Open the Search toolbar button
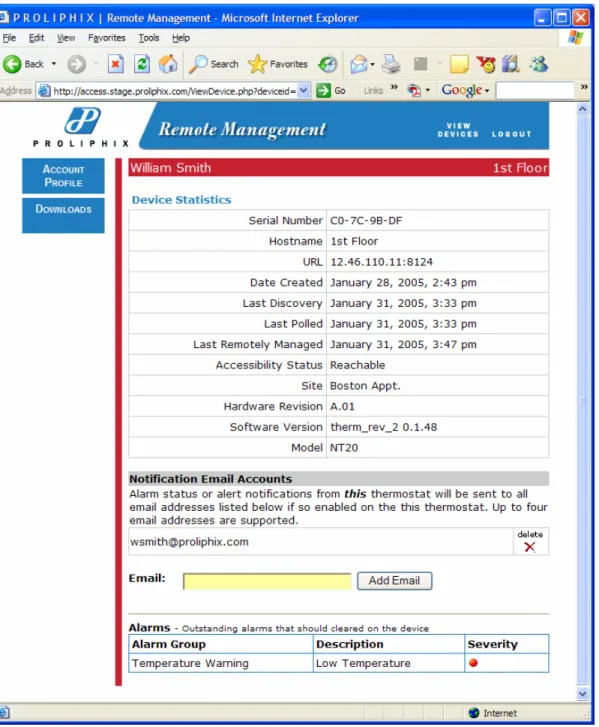Screen dimensions: 599x727 pyautogui.click(x=214, y=64)
